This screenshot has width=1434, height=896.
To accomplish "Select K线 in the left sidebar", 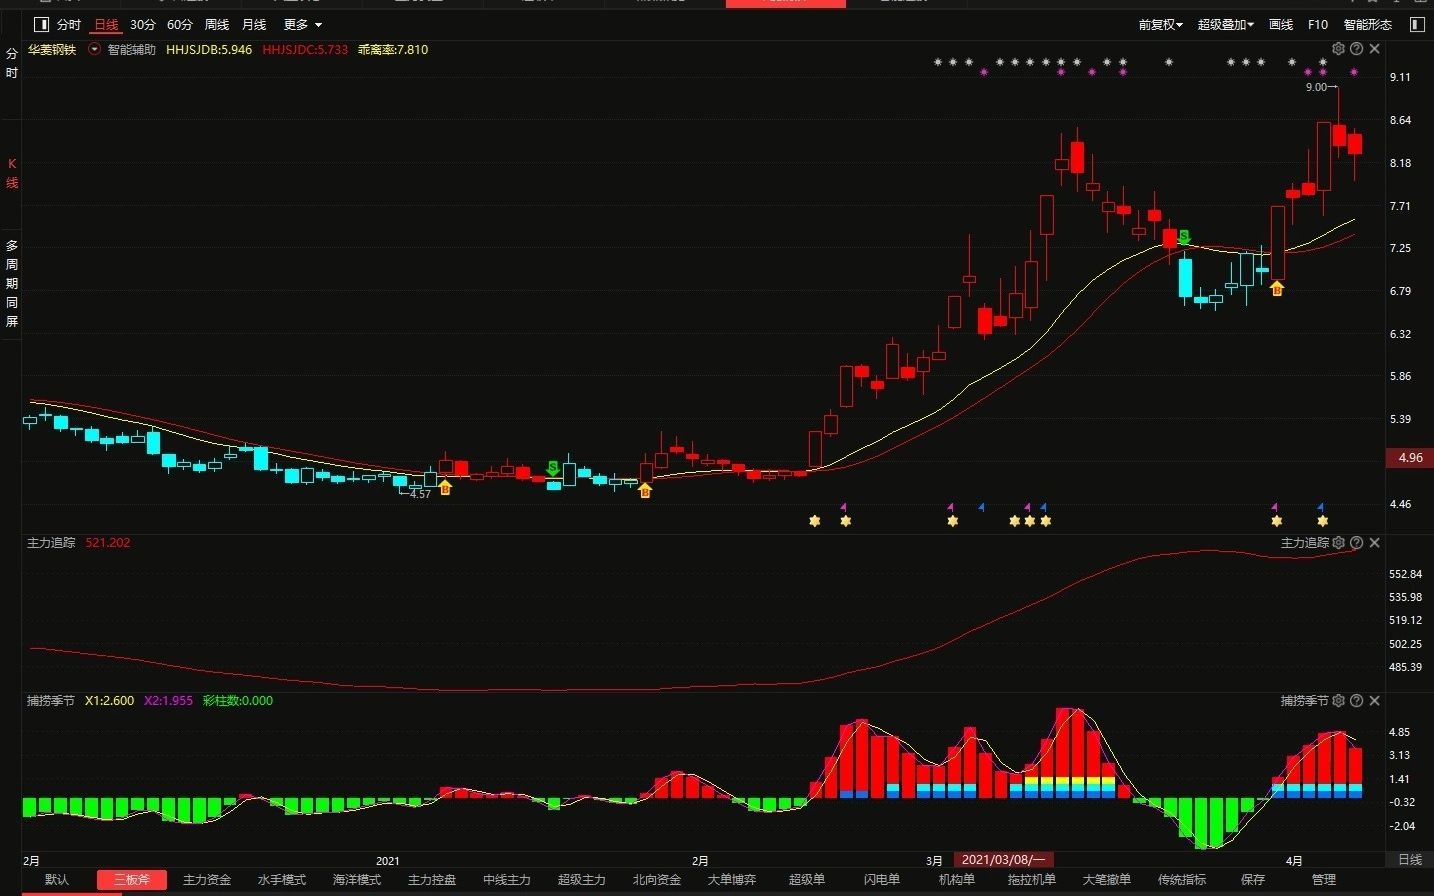I will coord(12,173).
